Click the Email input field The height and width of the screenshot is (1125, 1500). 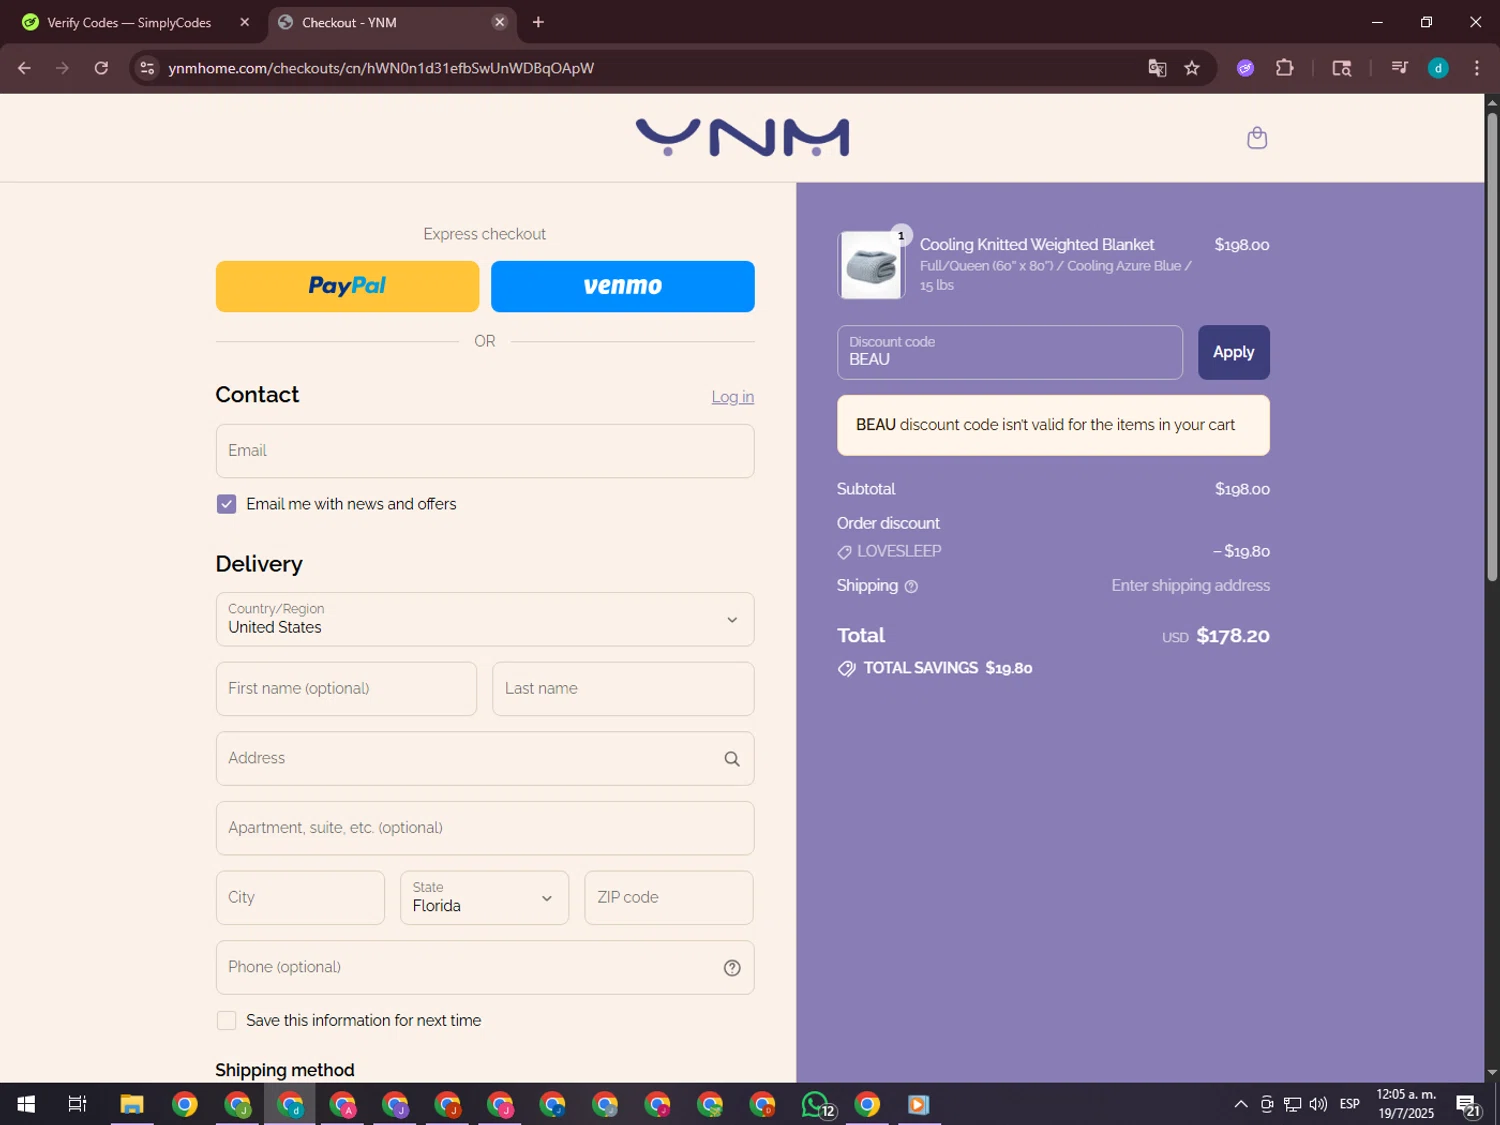pyautogui.click(x=485, y=451)
